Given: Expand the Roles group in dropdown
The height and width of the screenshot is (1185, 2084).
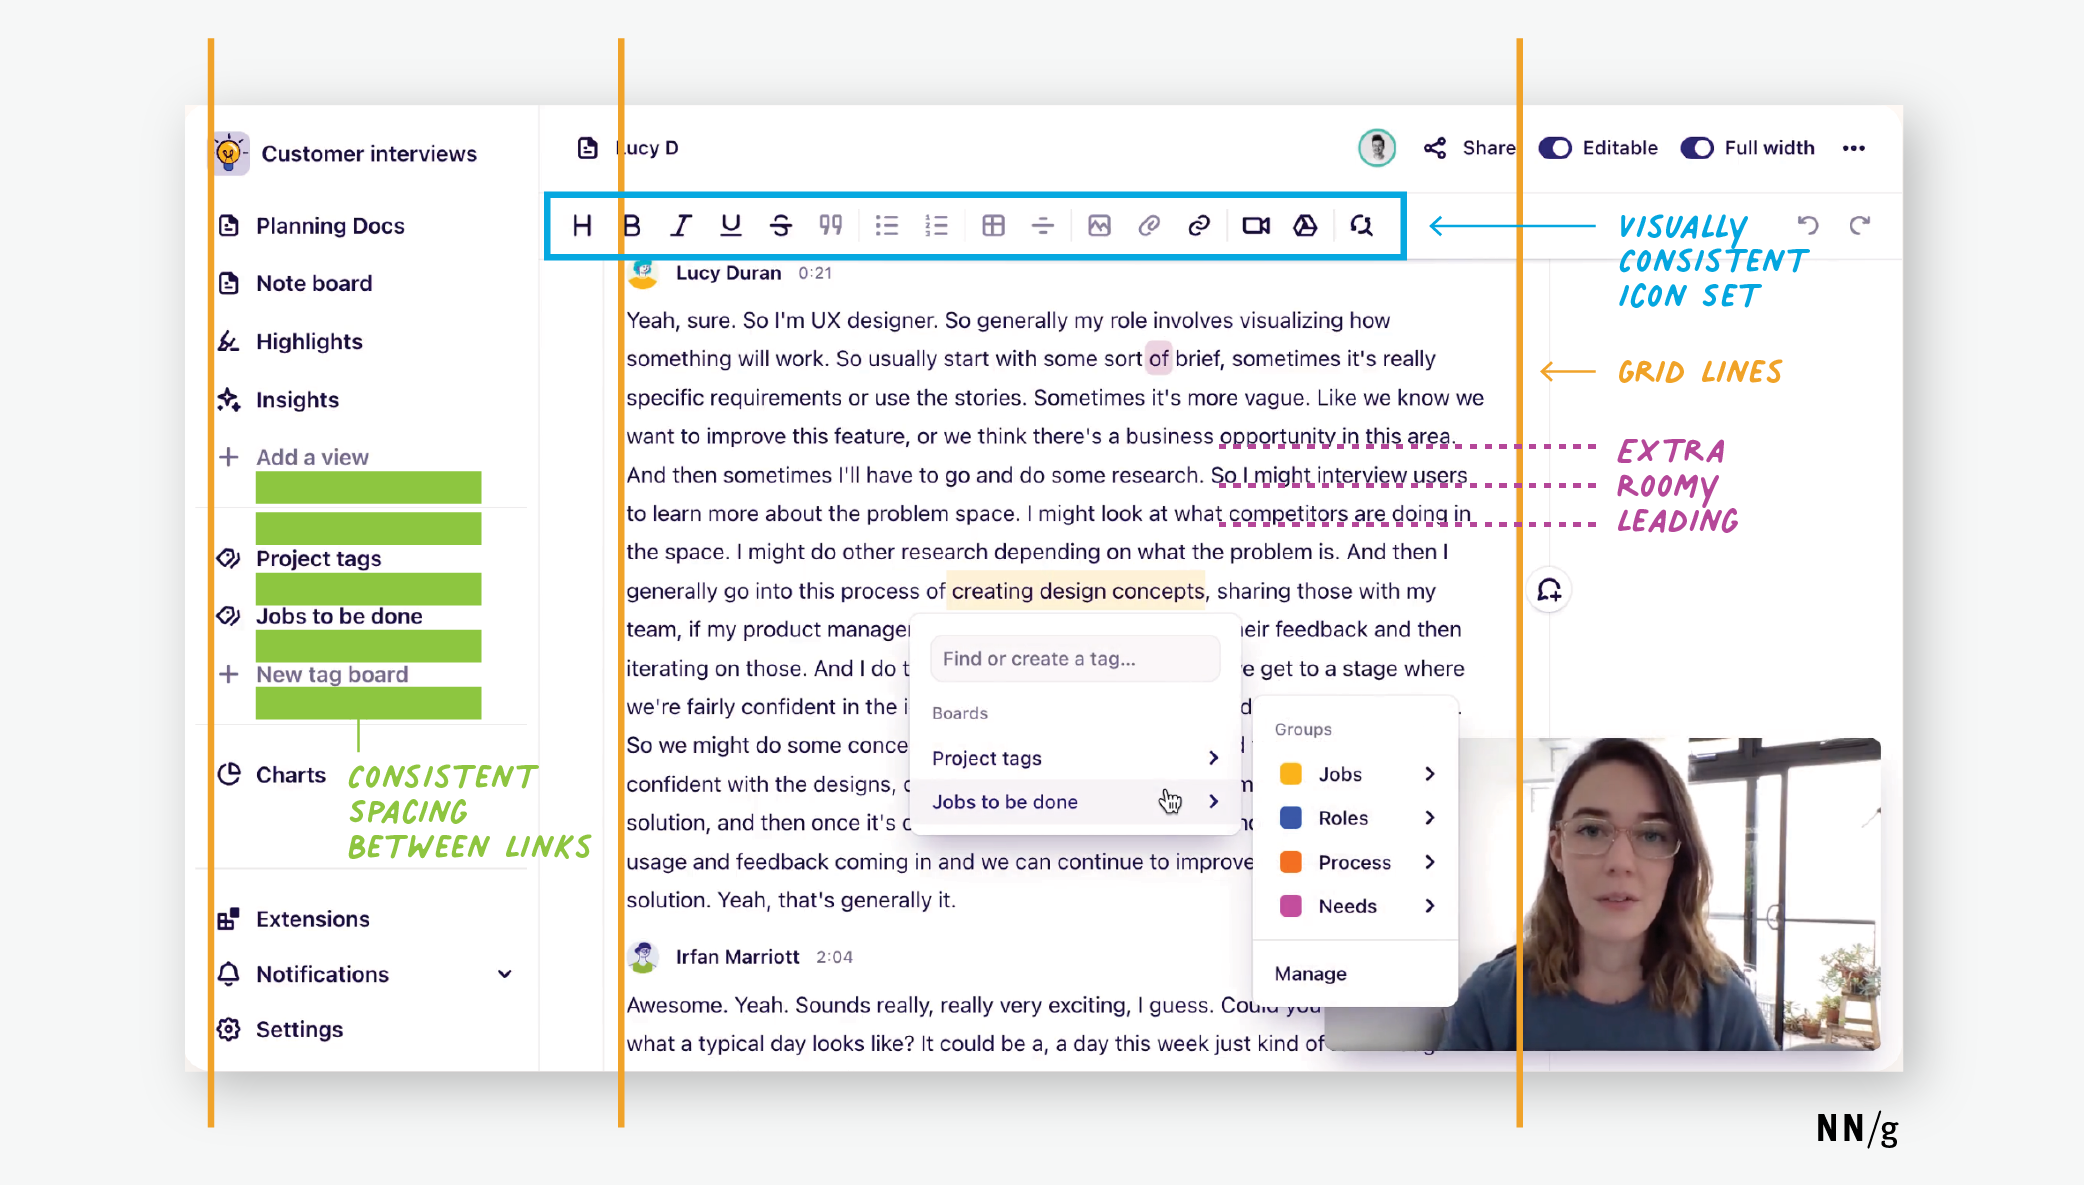Looking at the screenshot, I should tap(1428, 817).
